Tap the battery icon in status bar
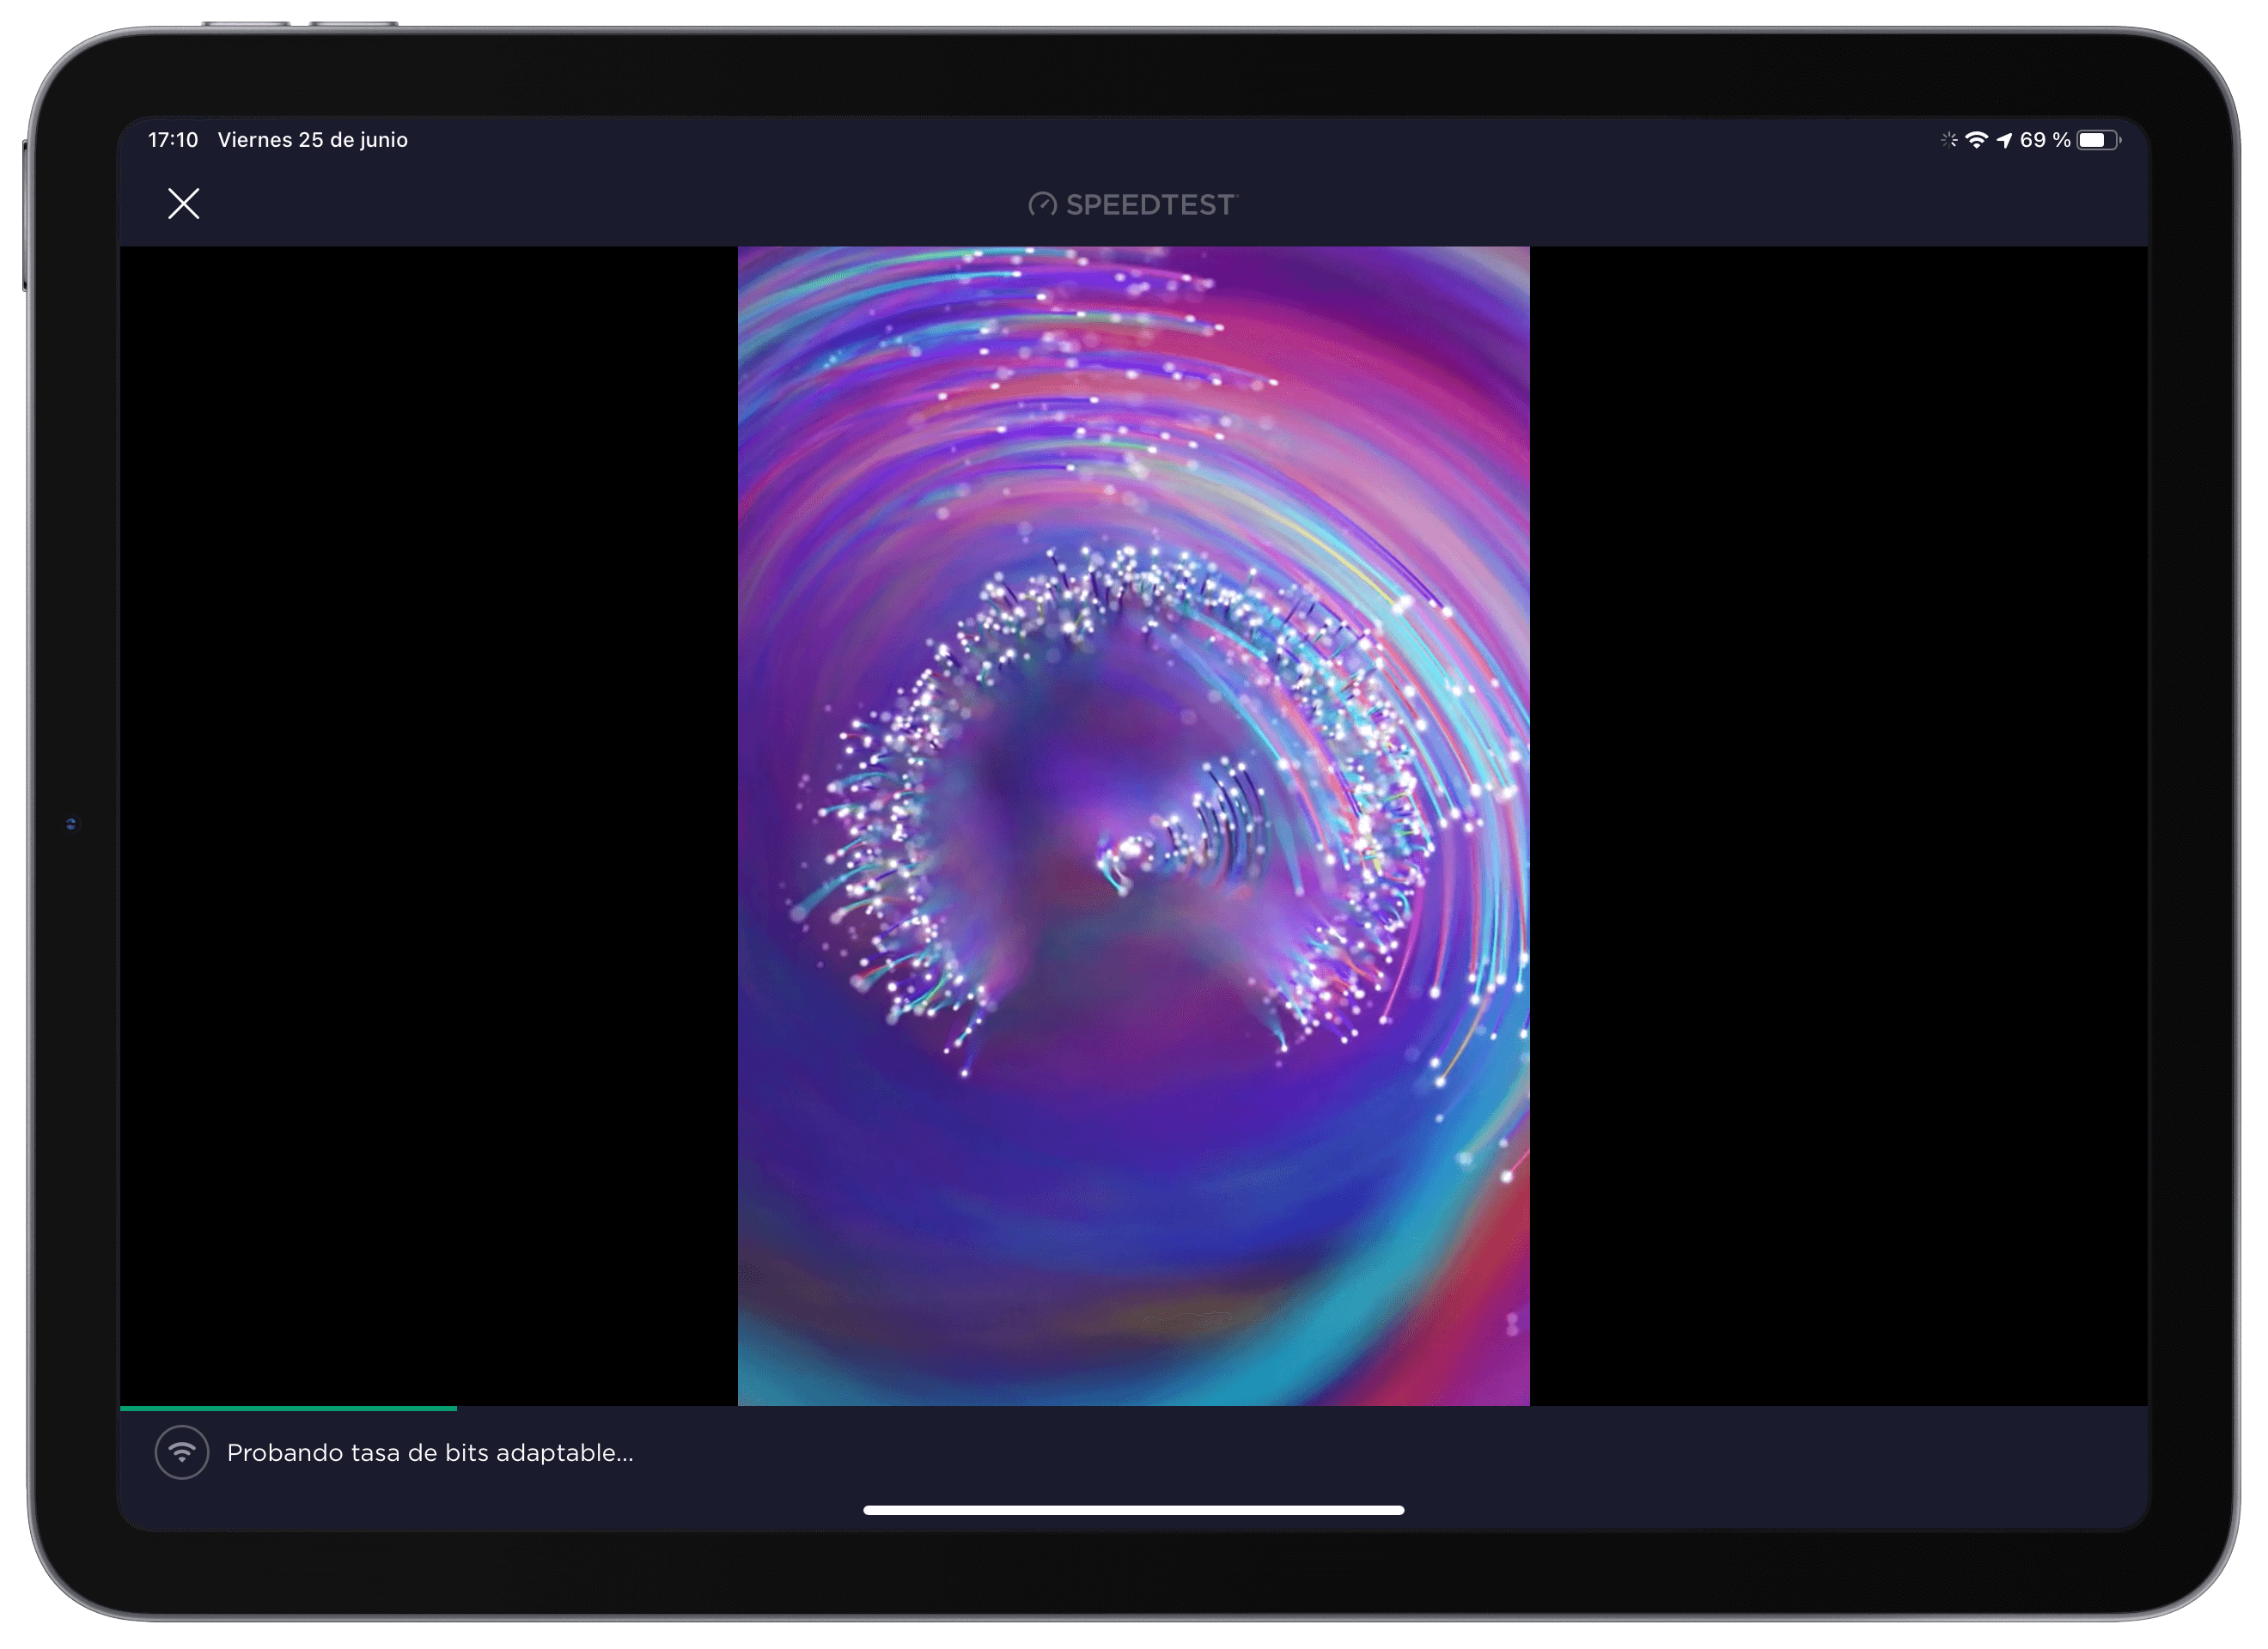The height and width of the screenshot is (1649, 2268). pos(2097,140)
